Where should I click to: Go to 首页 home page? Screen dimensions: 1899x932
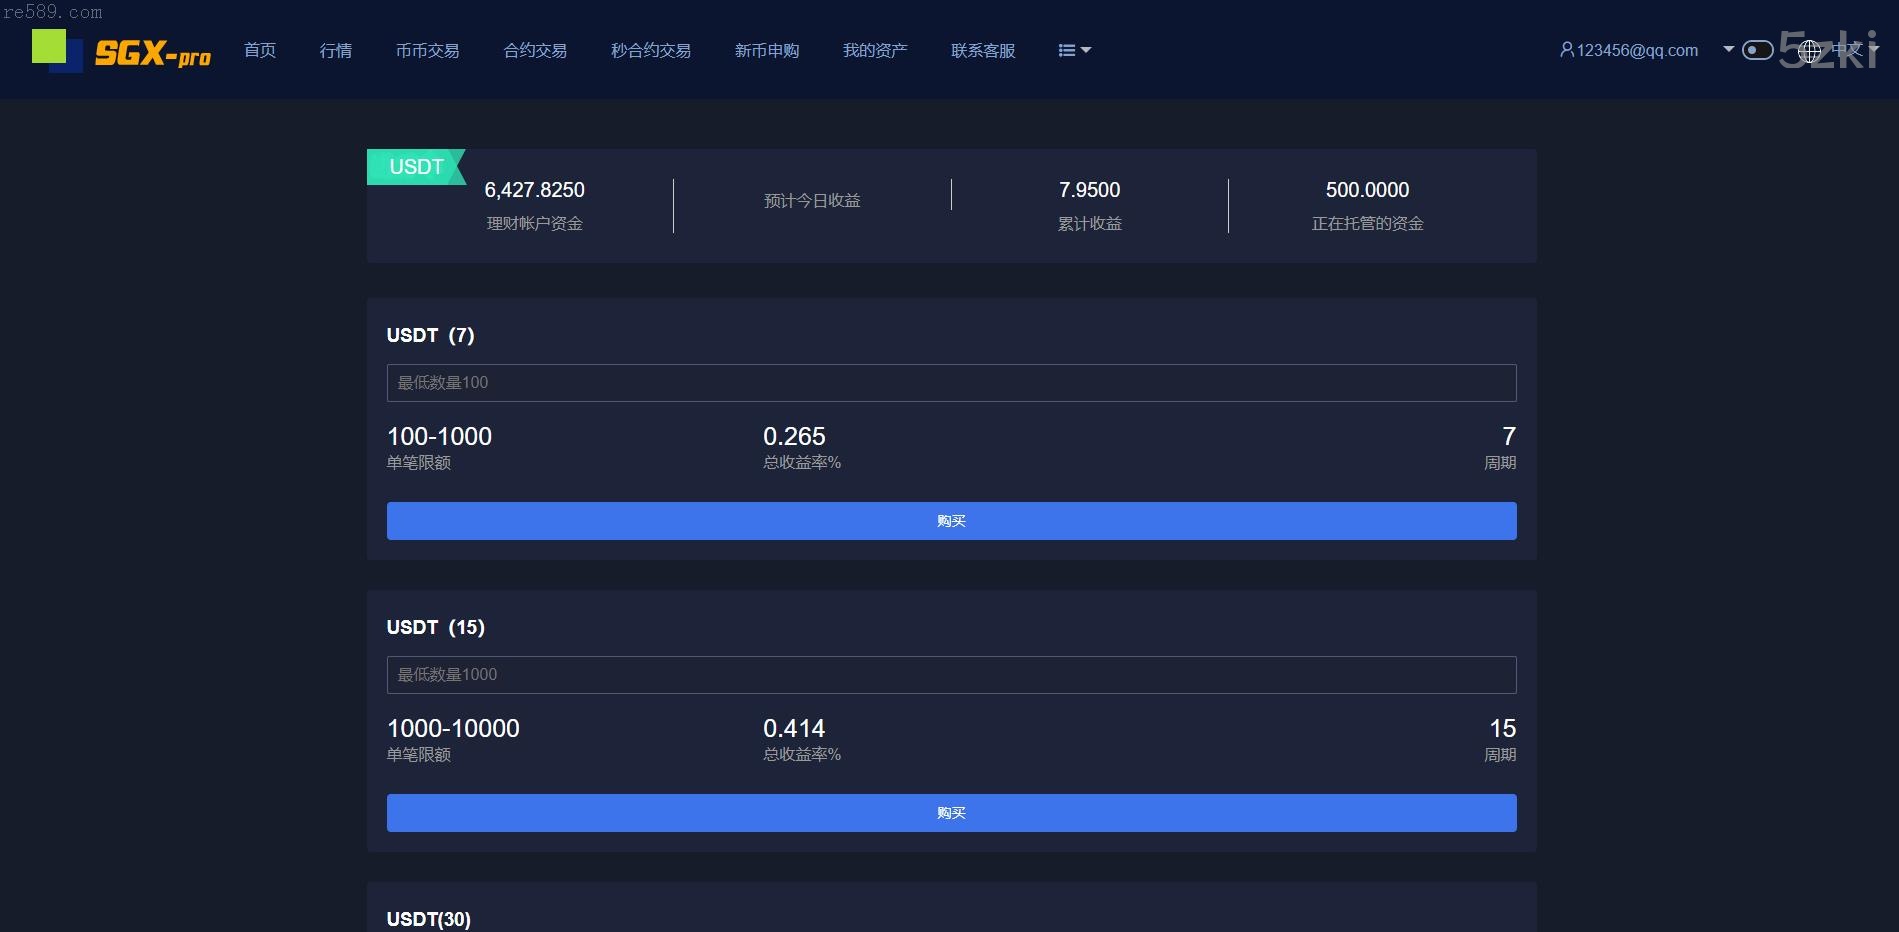260,51
